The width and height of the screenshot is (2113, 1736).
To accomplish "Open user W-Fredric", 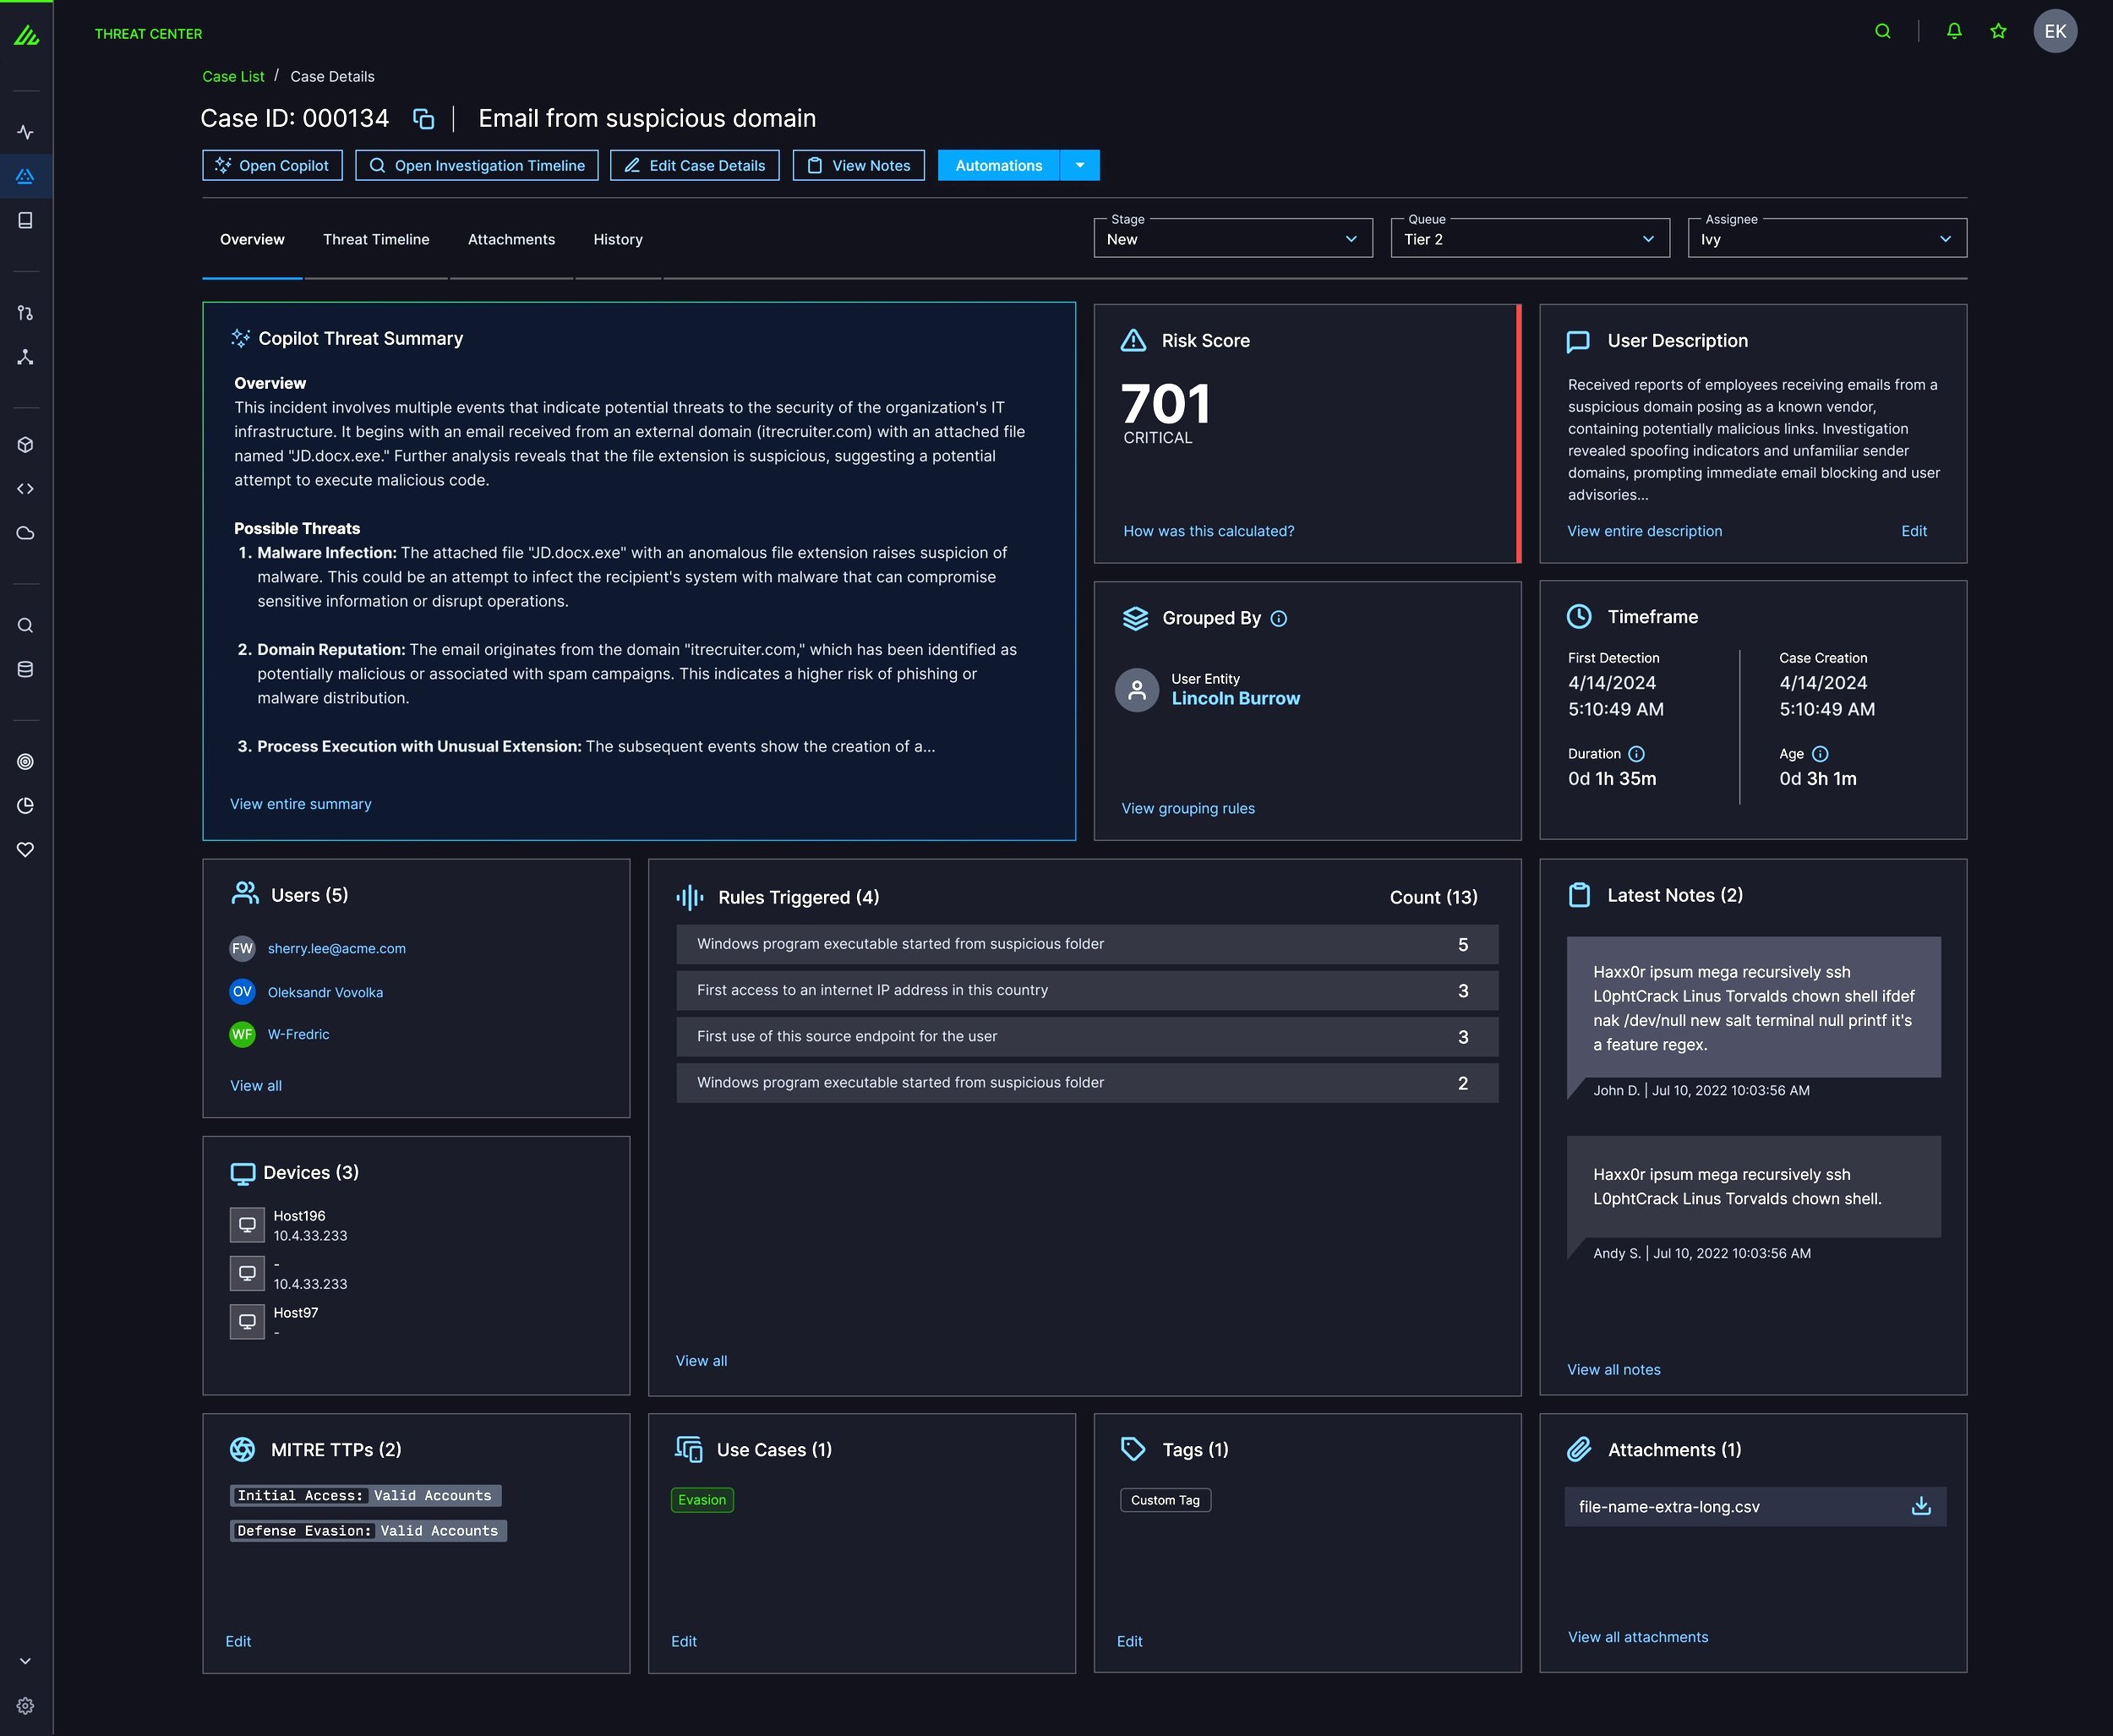I will [x=298, y=1035].
